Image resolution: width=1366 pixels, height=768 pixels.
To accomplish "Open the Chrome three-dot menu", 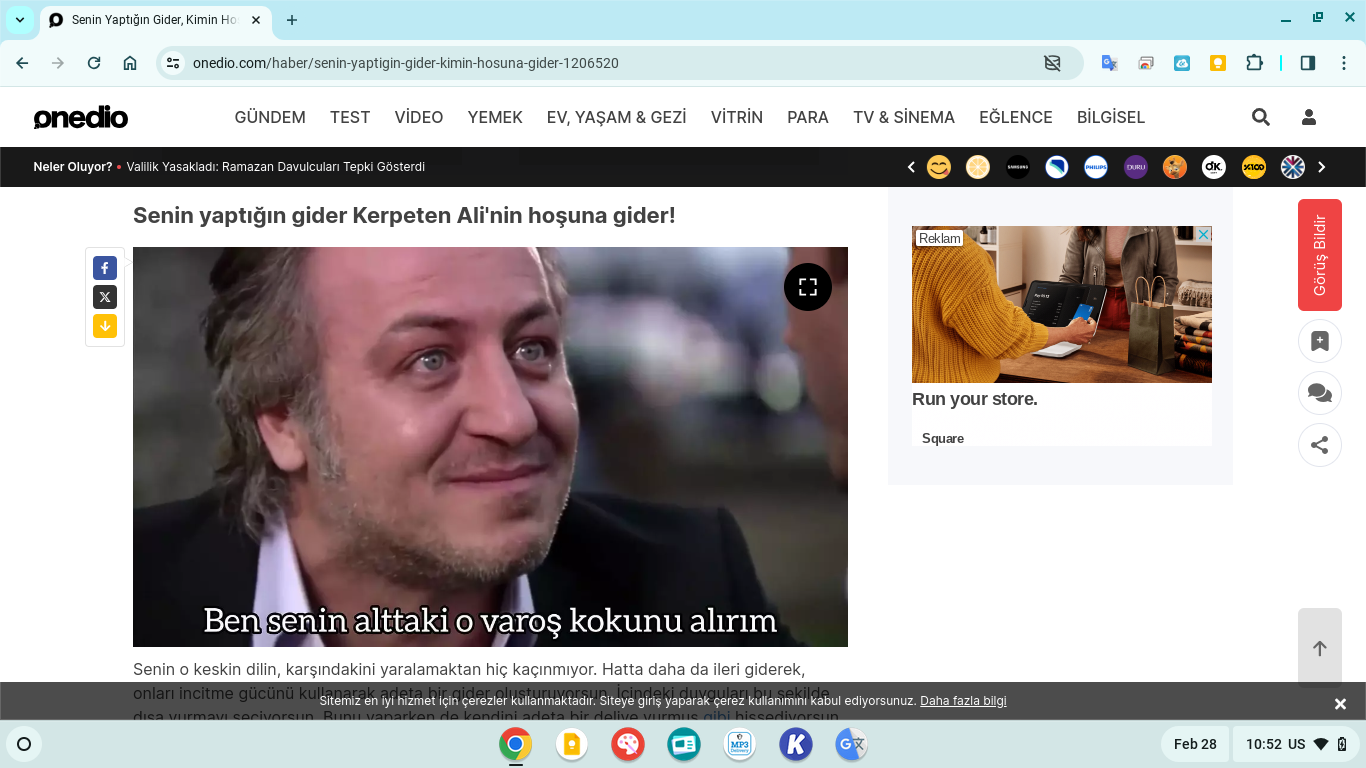I will (1344, 63).
